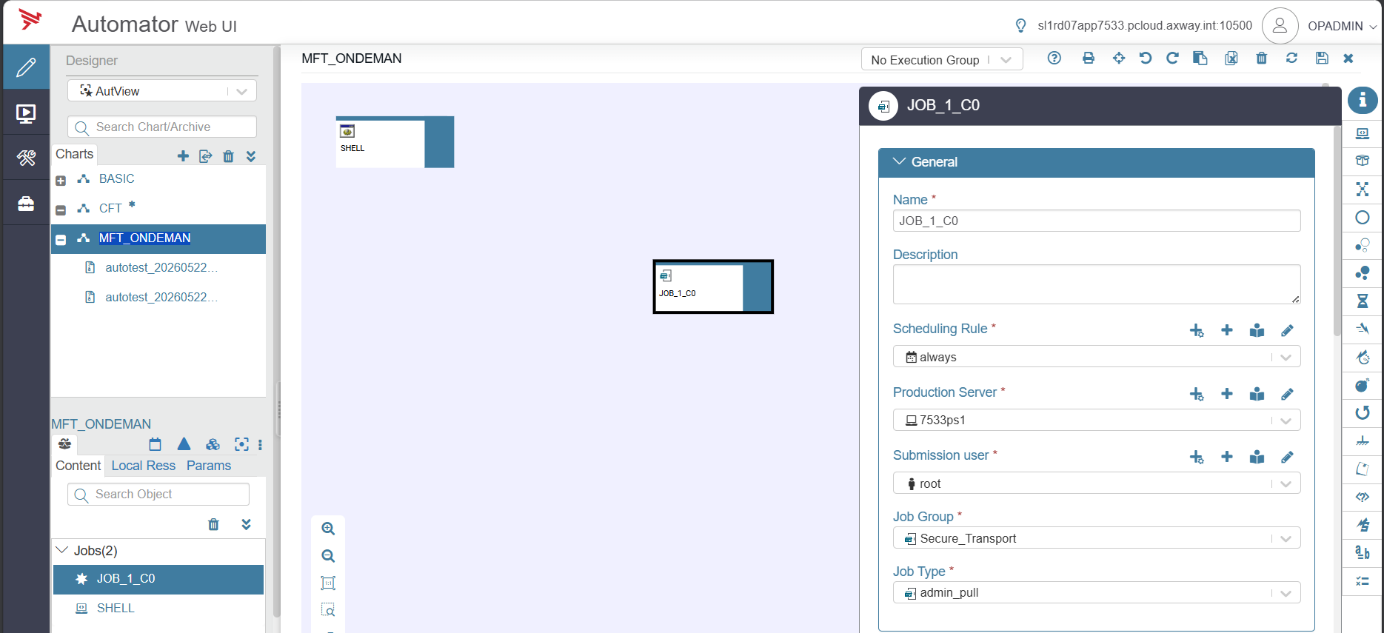The height and width of the screenshot is (633, 1384).
Task: Switch to the Content tab
Action: pos(78,466)
